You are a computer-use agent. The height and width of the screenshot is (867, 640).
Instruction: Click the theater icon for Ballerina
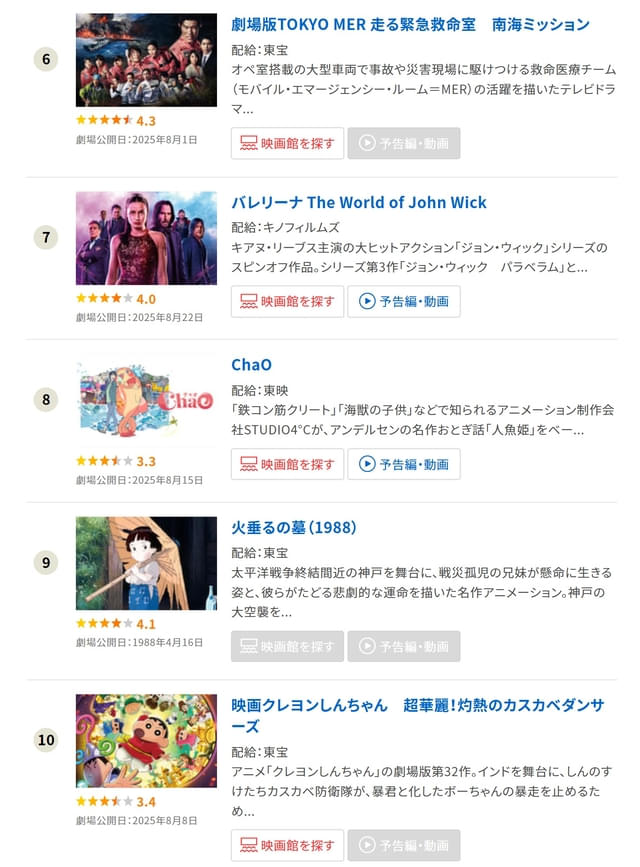point(249,301)
